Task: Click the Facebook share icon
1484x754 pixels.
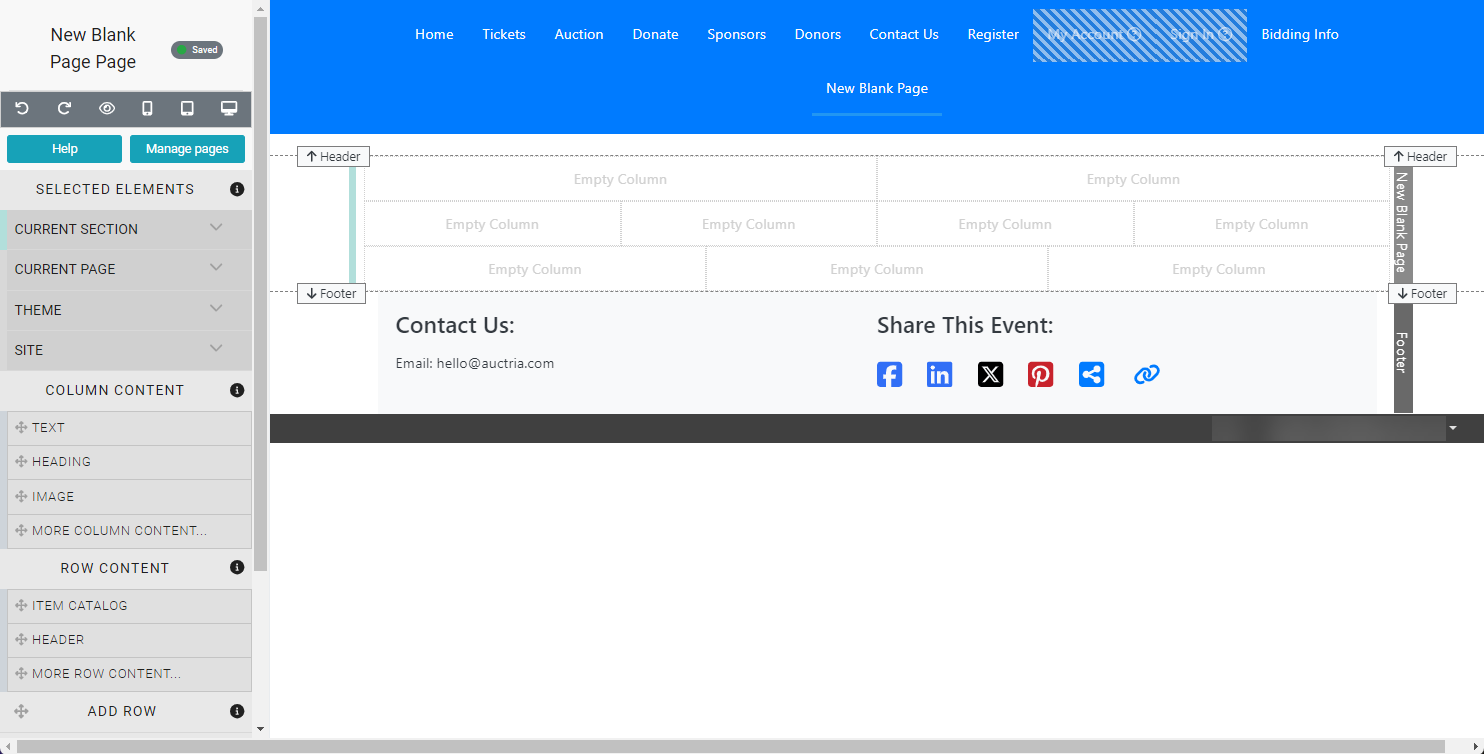Action: 889,375
